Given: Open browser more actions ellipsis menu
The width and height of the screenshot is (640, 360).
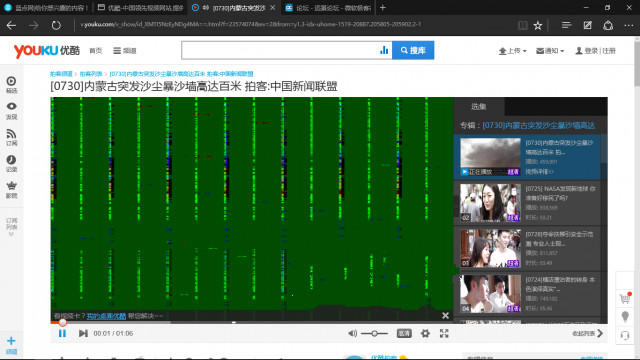Looking at the screenshot, I should point(629,25).
